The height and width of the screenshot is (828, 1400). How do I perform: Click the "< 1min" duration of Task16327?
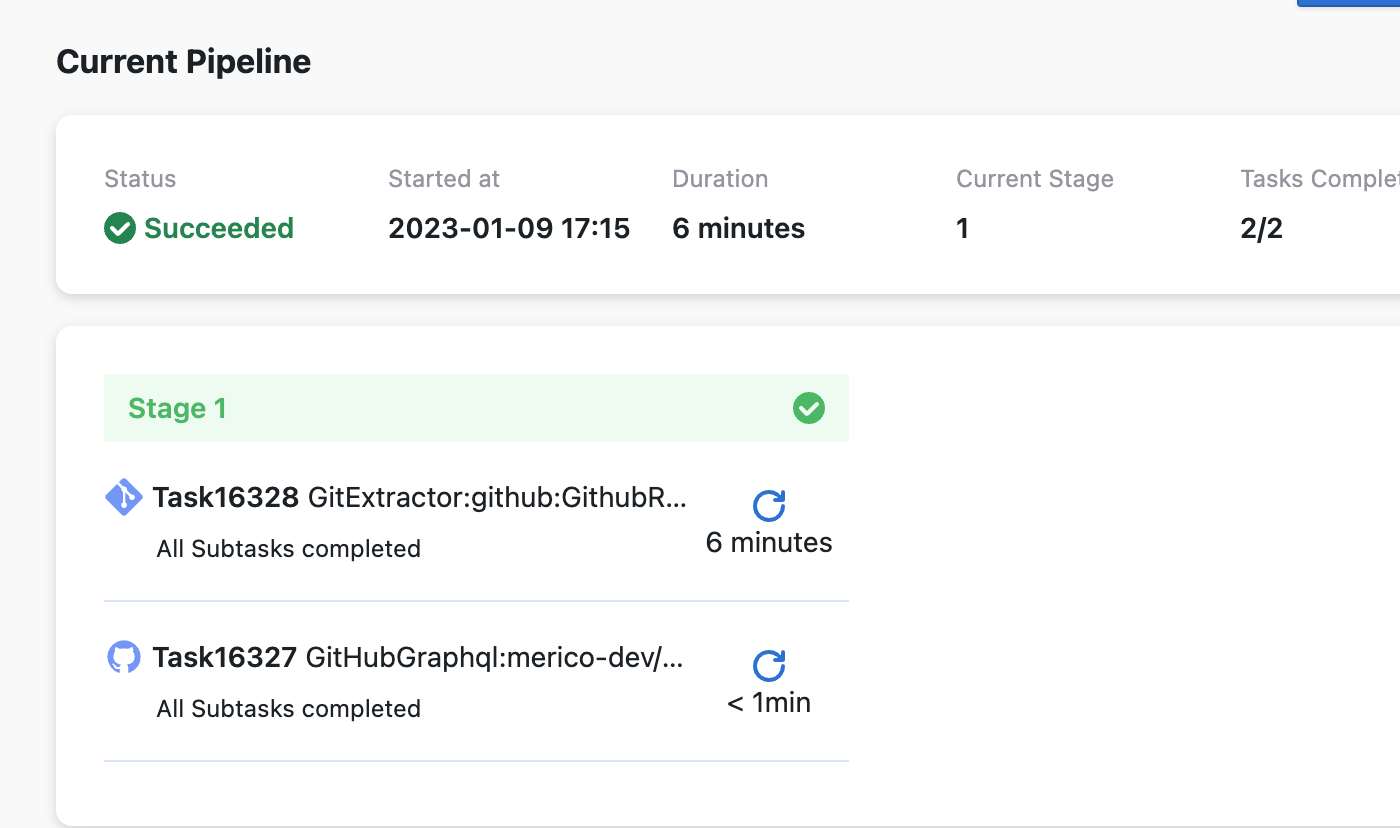pyautogui.click(x=768, y=703)
